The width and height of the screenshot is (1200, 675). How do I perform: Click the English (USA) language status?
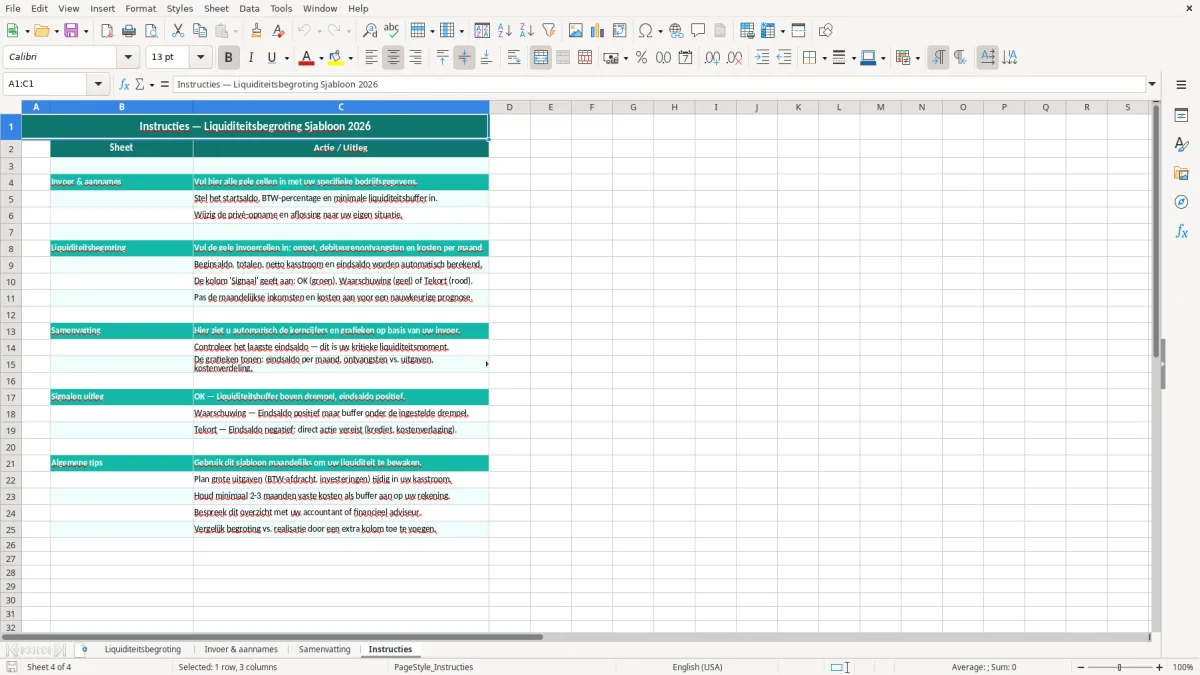click(x=697, y=667)
